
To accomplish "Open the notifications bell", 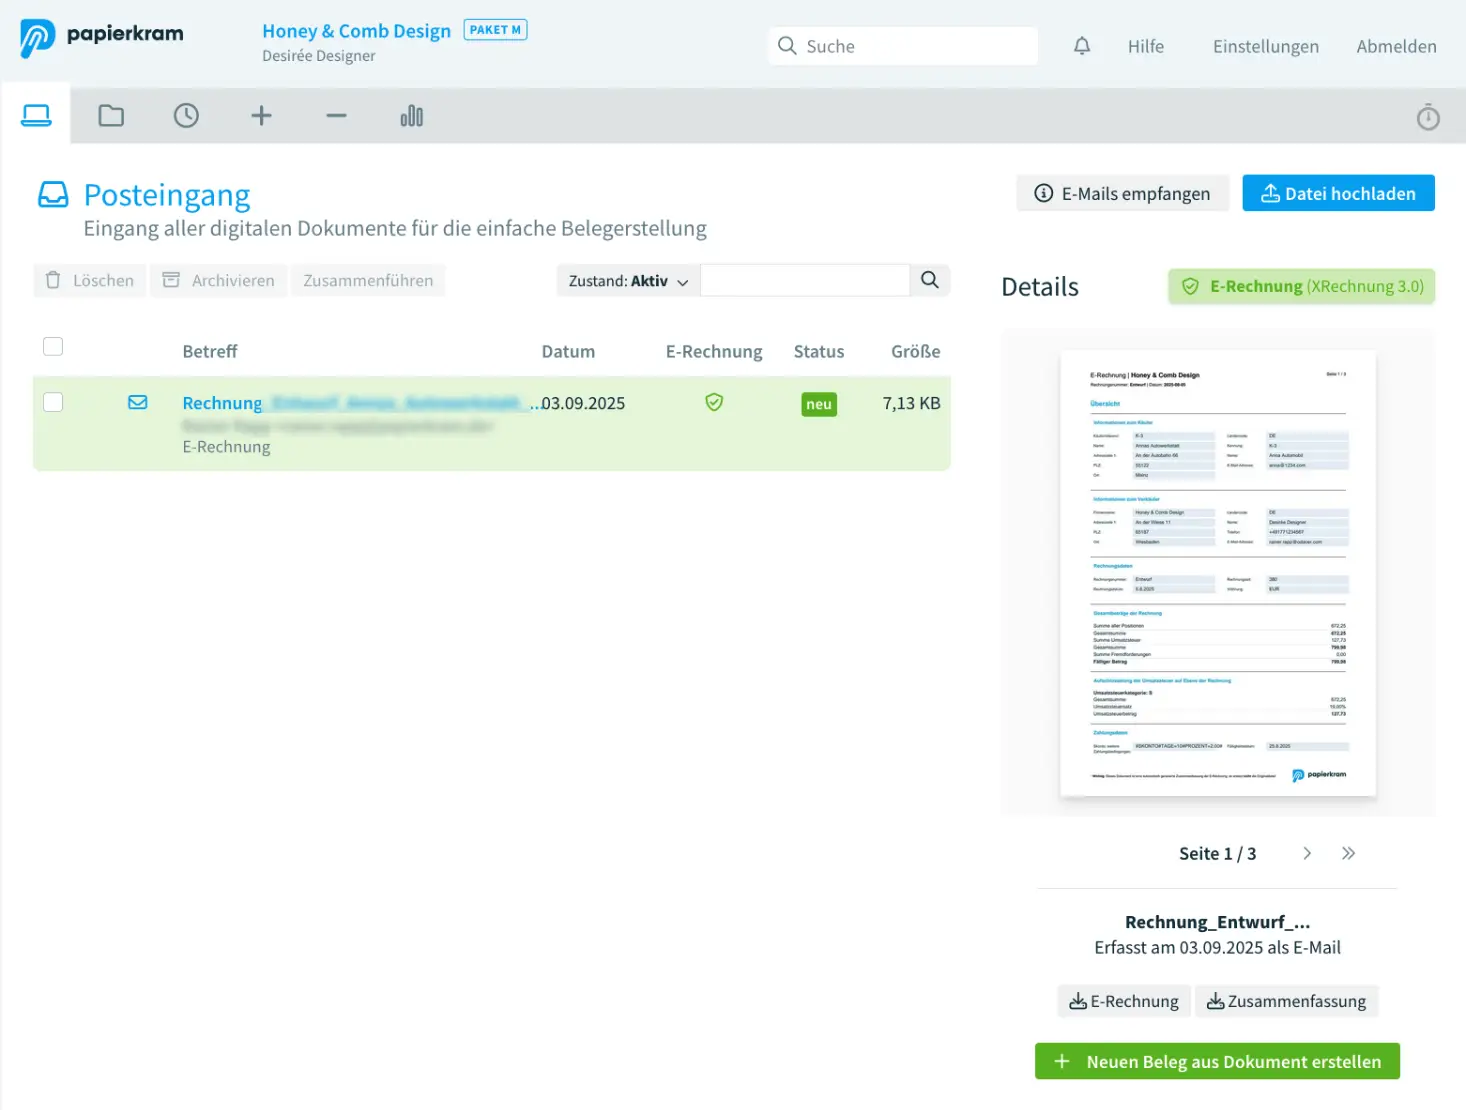I will [1082, 46].
